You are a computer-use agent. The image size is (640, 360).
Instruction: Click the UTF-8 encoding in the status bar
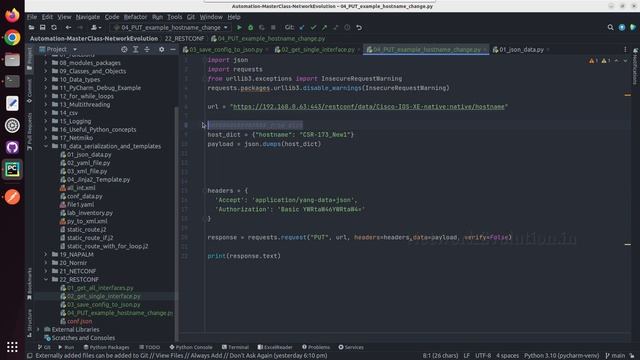pyautogui.click(x=483, y=356)
